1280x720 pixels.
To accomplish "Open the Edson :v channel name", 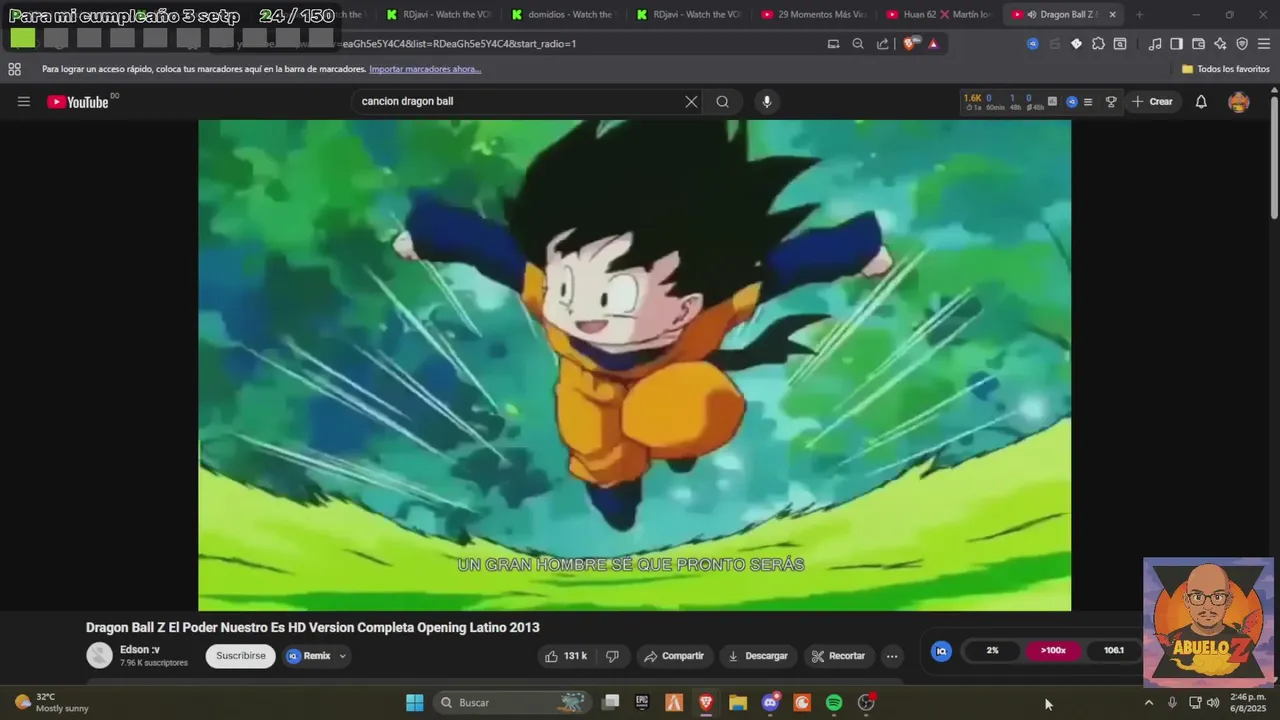I will tap(140, 650).
